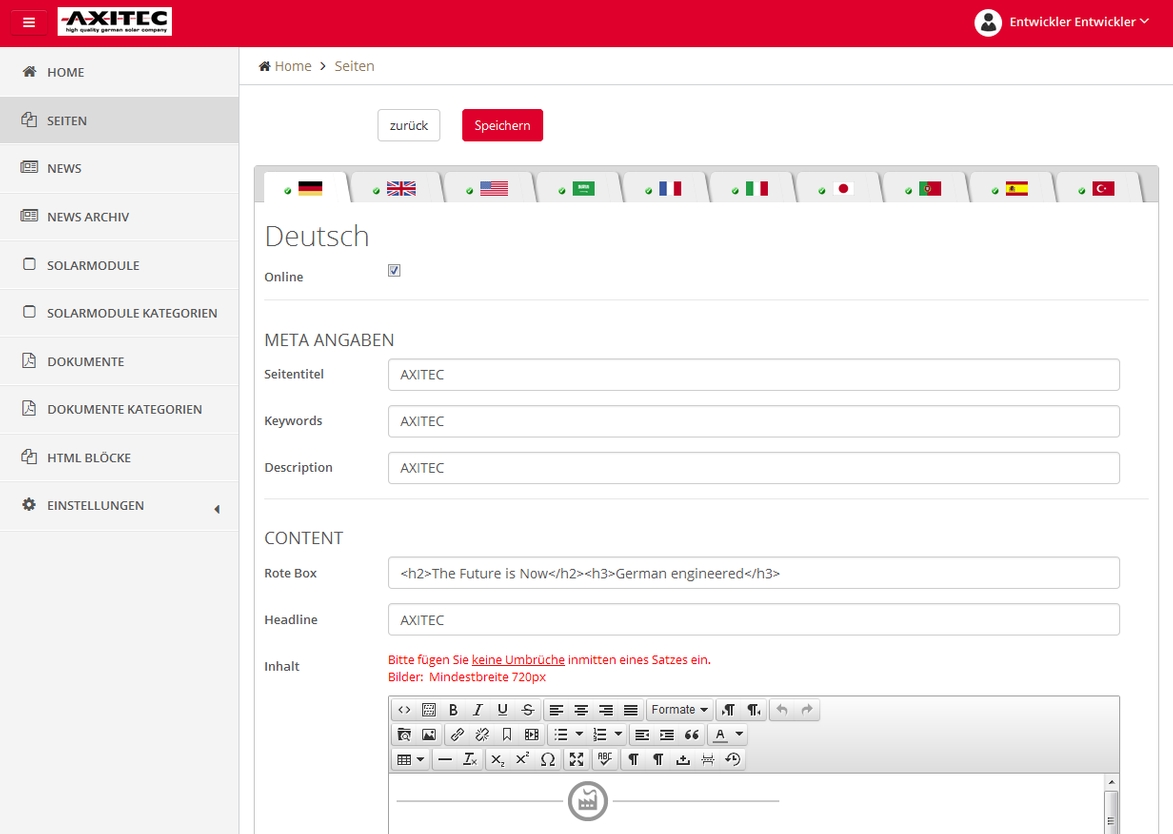This screenshot has height=834, width=1173.
Task: Apply italic formatting in the editor
Action: pos(478,710)
